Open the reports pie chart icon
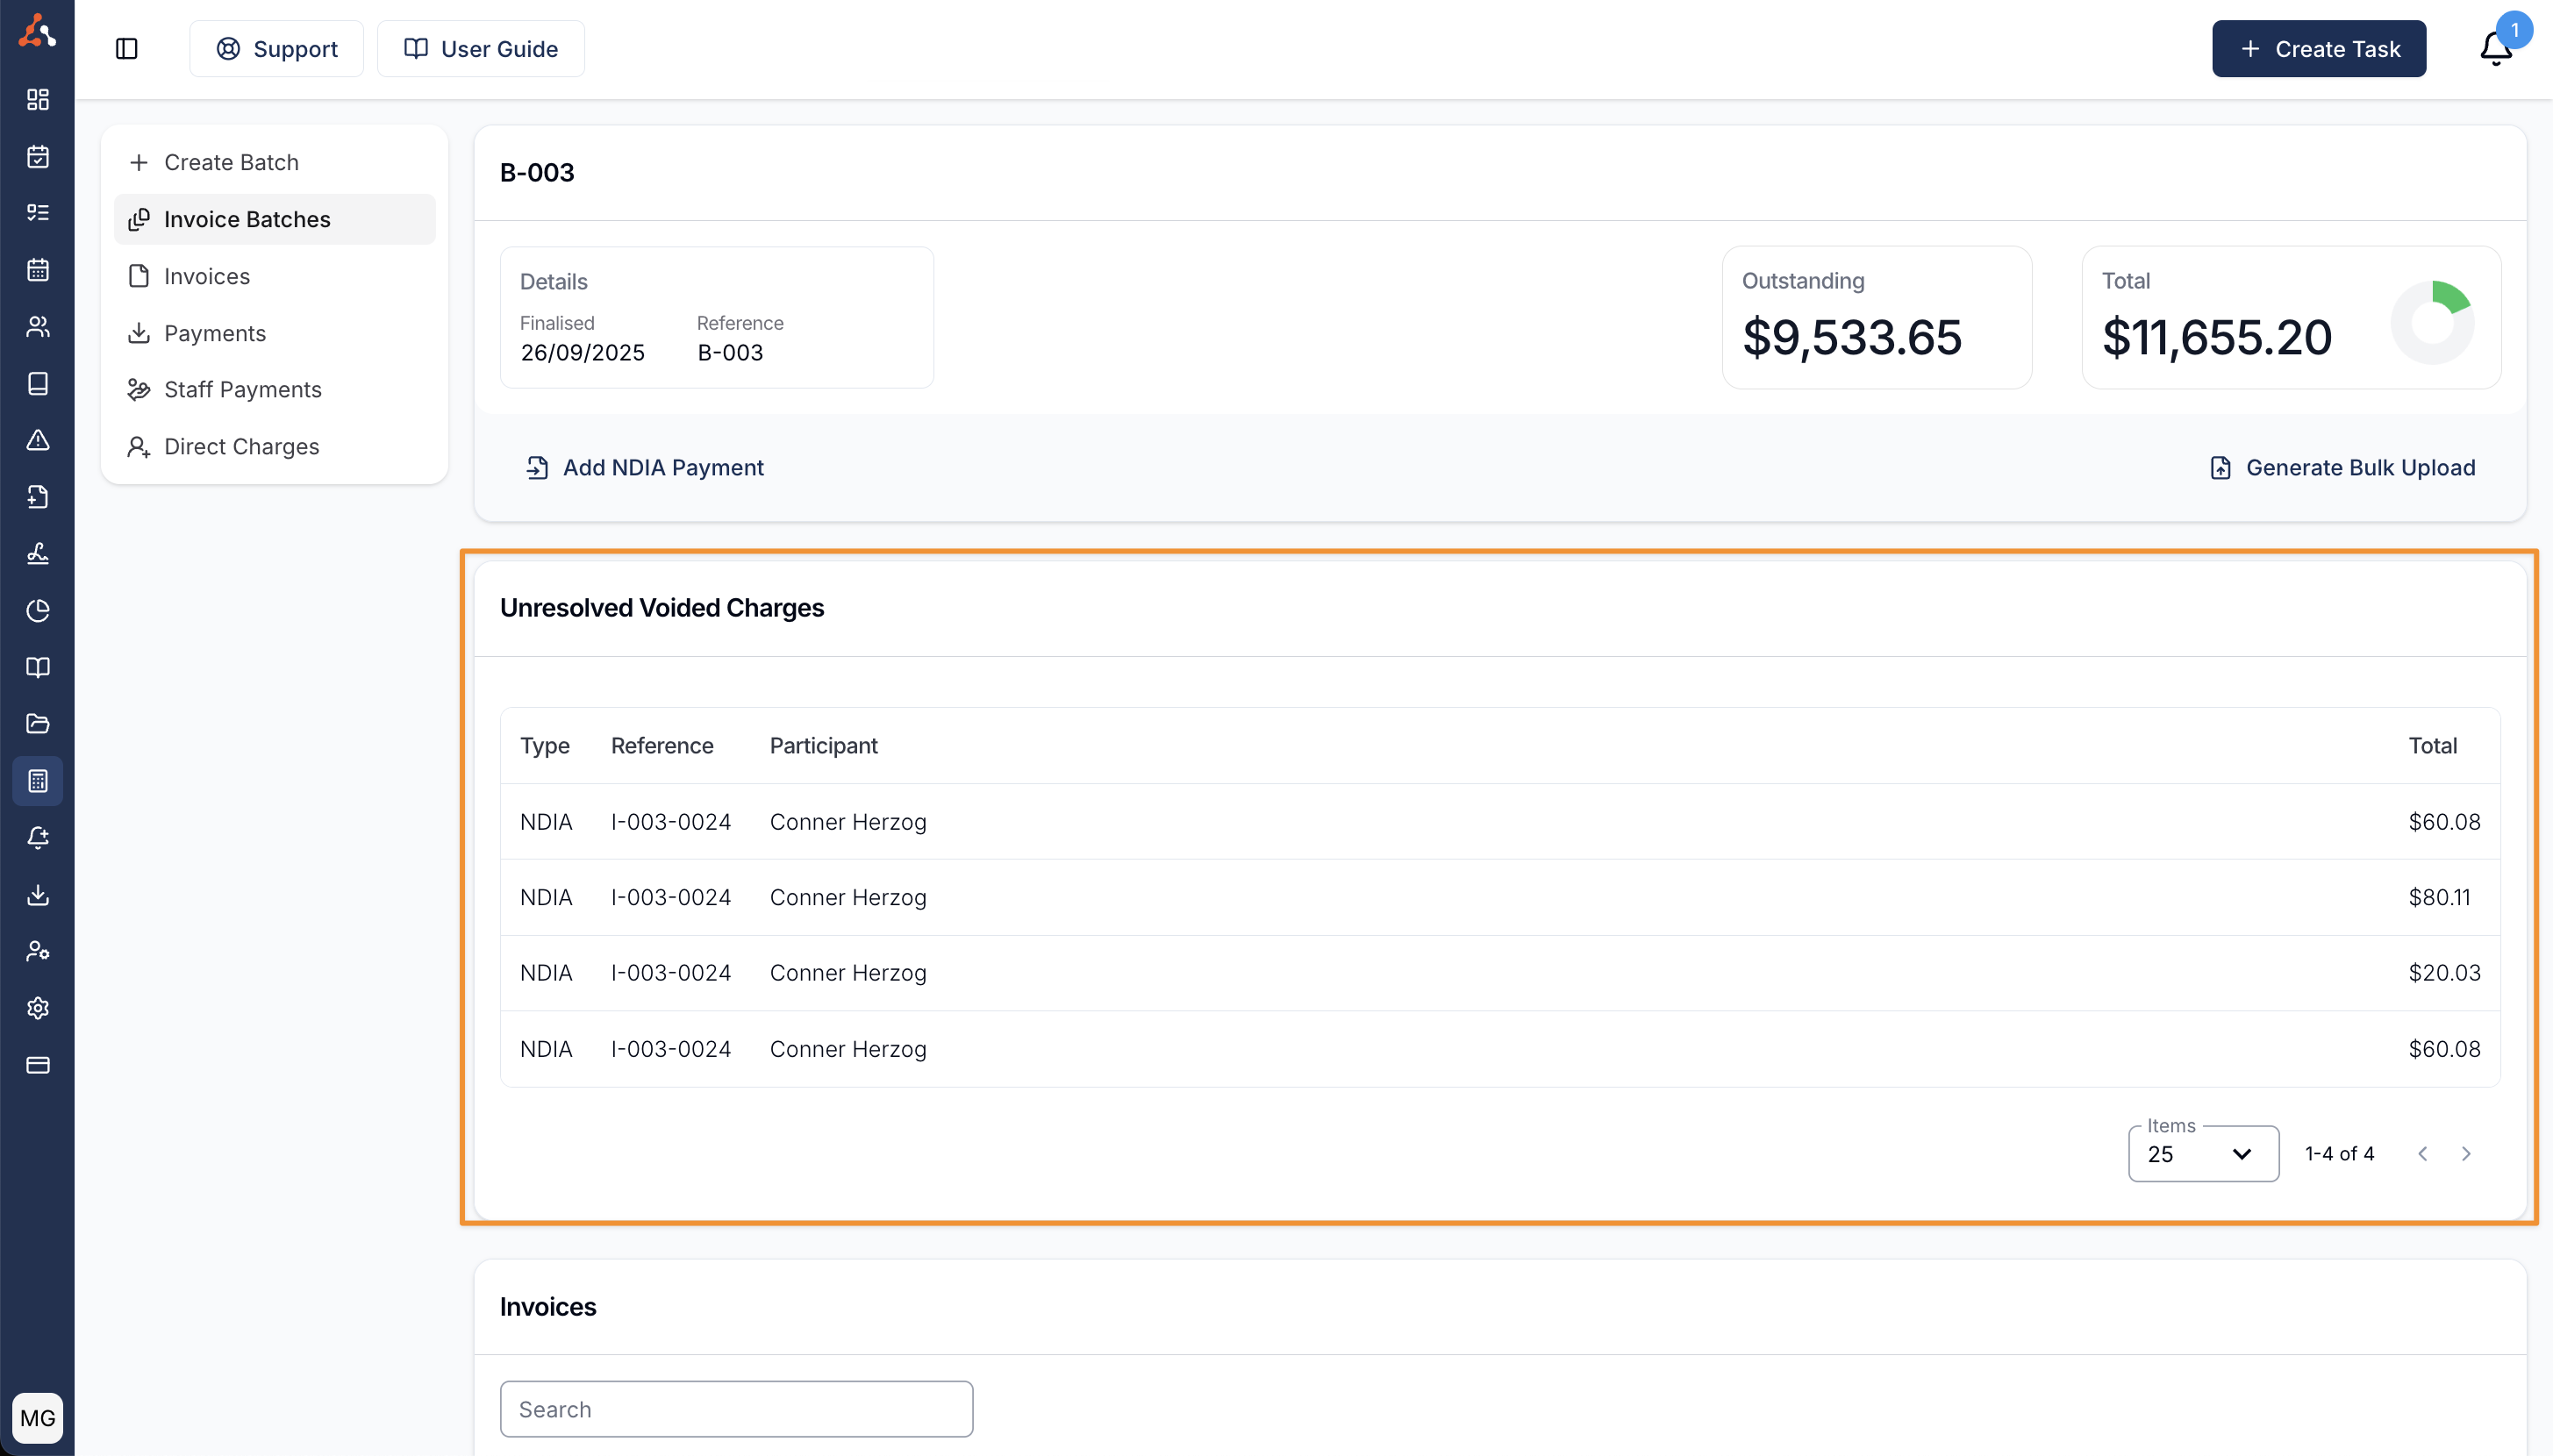Screen dimensions: 2553x1456 tap(38, 611)
